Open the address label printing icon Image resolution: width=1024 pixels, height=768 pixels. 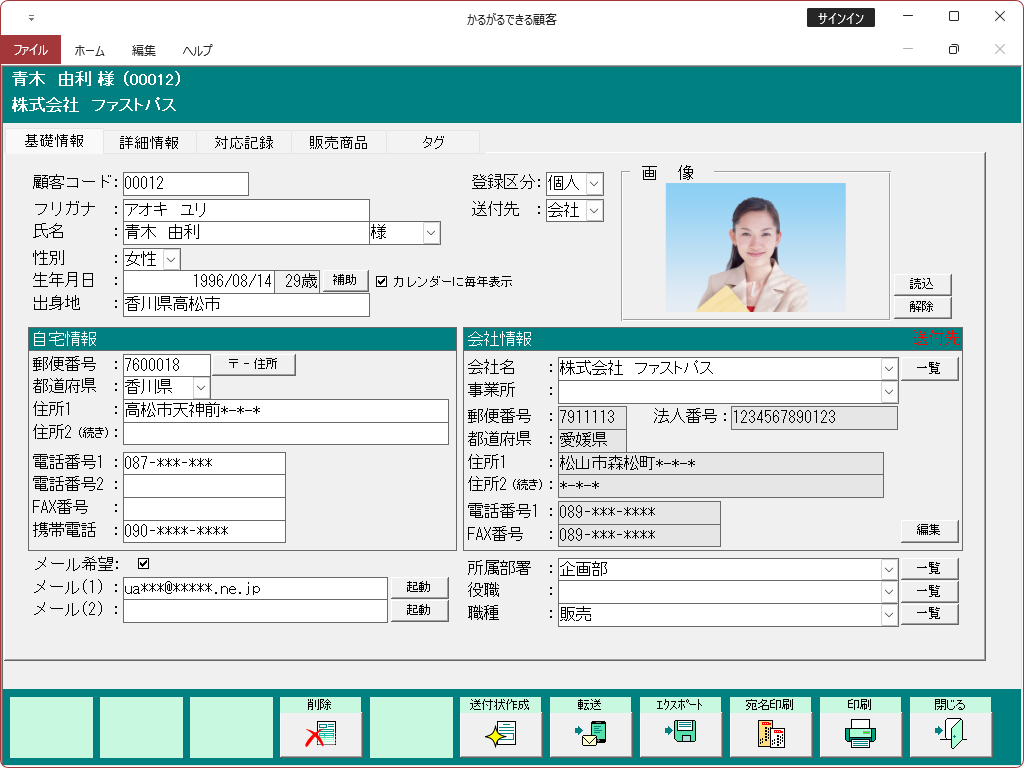(x=770, y=734)
